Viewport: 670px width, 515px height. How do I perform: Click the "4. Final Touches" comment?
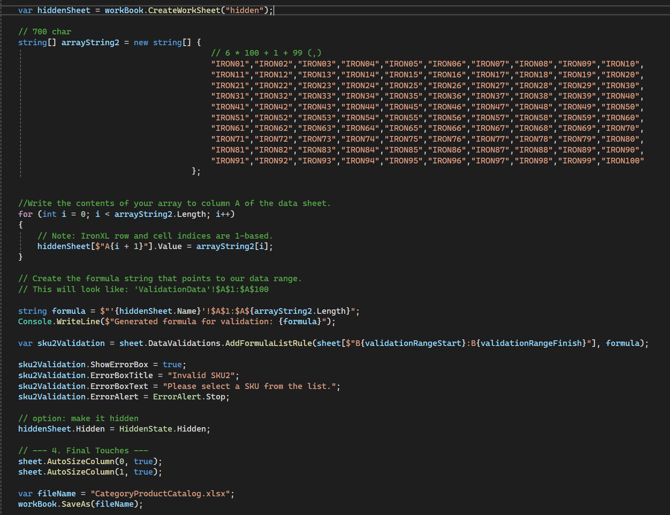pyautogui.click(x=83, y=451)
